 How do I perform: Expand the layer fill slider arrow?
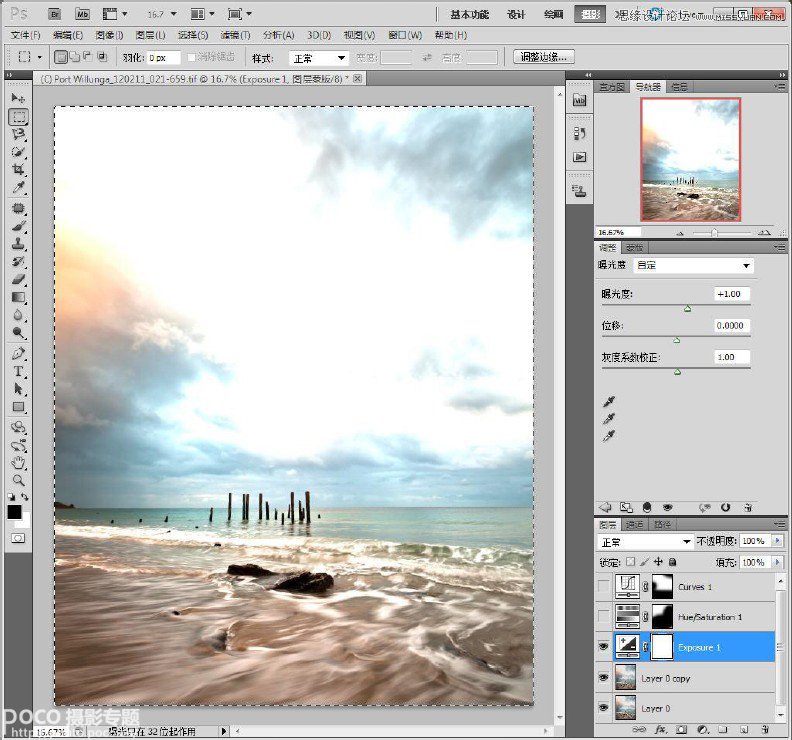[777, 562]
